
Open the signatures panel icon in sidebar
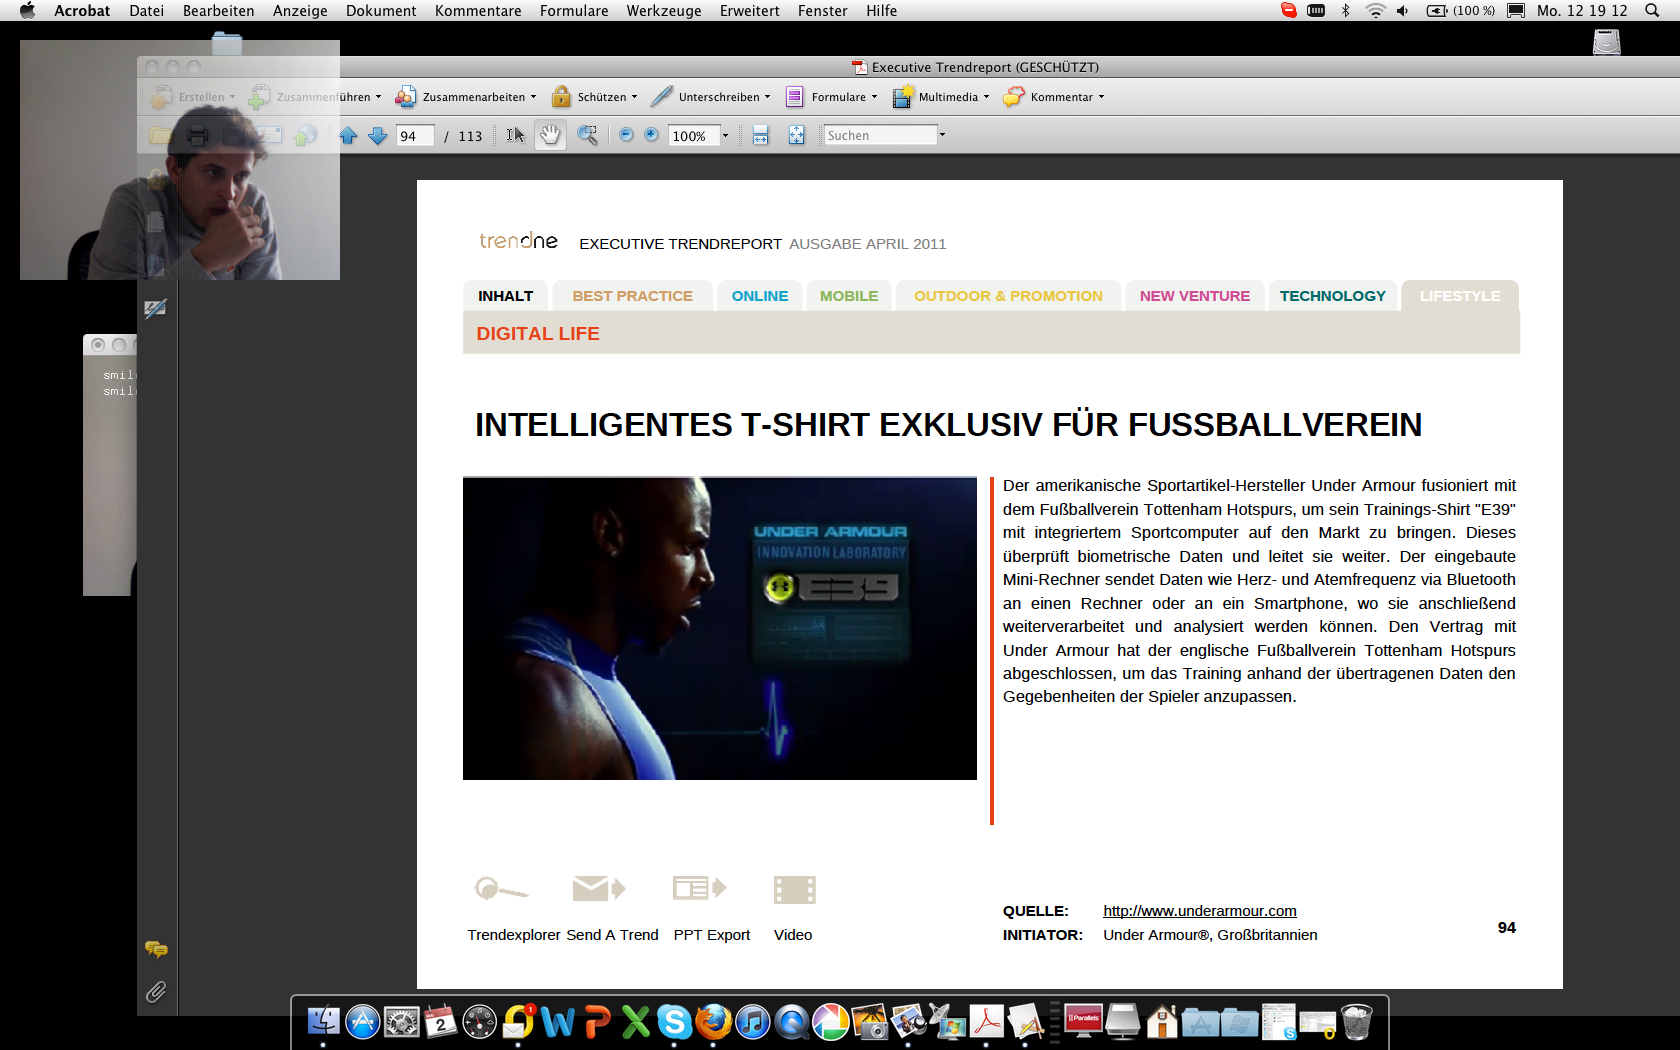(x=155, y=309)
